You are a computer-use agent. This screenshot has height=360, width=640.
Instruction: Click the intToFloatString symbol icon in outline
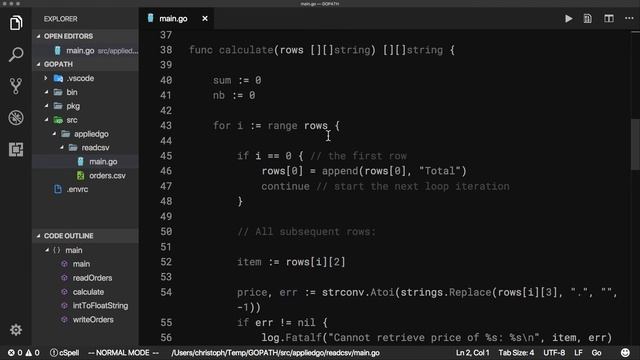click(64, 306)
